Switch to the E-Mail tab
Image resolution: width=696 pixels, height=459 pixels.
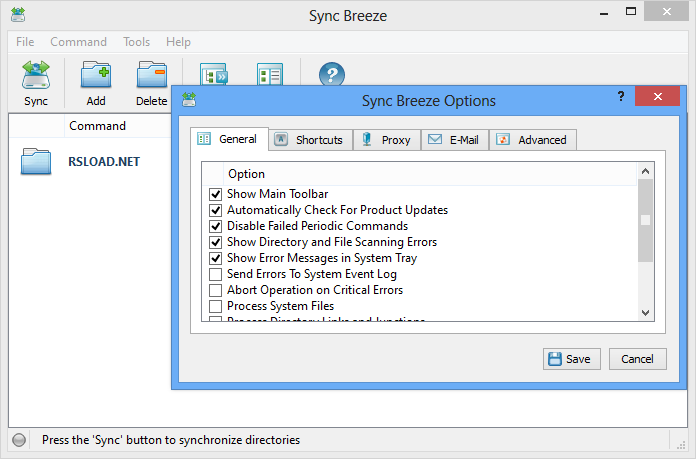(455, 140)
